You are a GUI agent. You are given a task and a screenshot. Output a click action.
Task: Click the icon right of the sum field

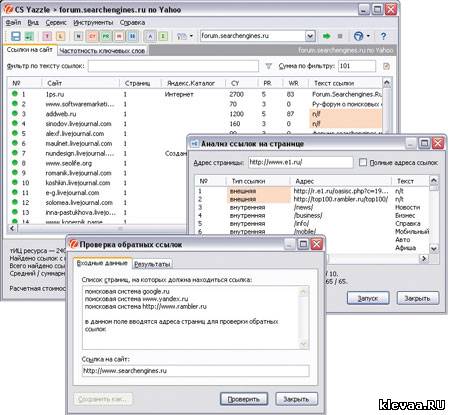pos(386,66)
